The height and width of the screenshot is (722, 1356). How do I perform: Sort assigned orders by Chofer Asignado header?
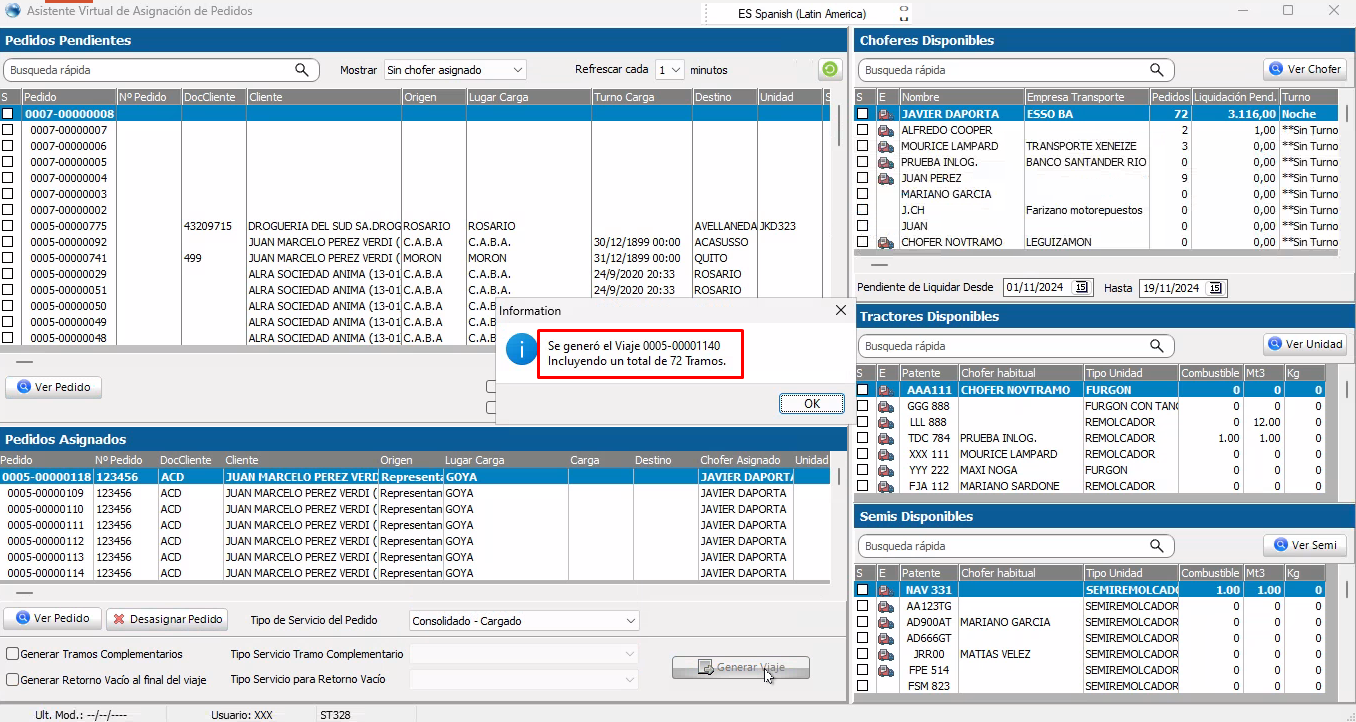pos(744,460)
